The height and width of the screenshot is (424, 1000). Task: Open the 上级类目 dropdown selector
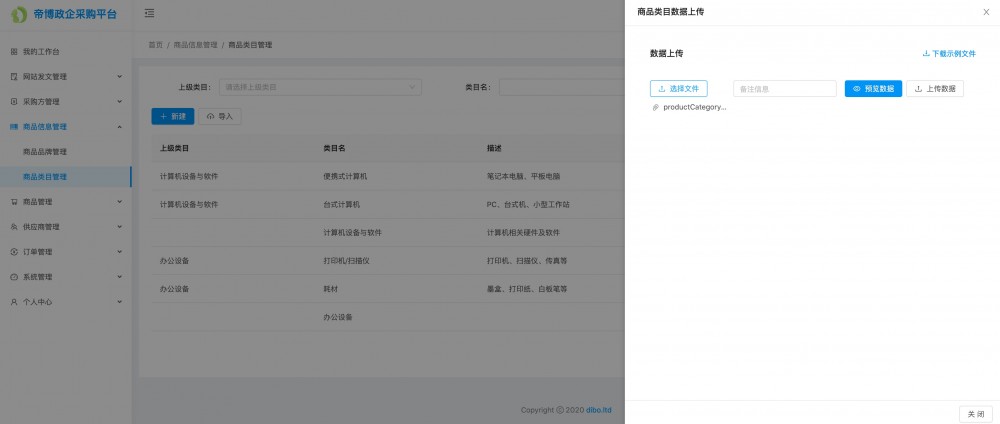point(320,87)
